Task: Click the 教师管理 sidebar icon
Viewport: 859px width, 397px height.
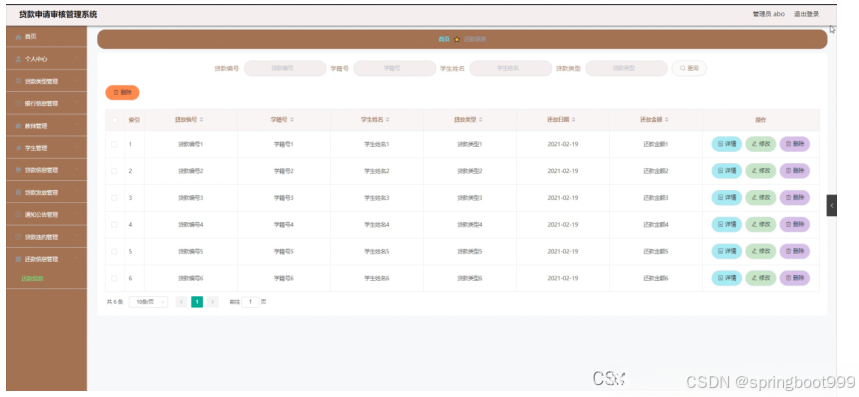Action: (x=18, y=125)
